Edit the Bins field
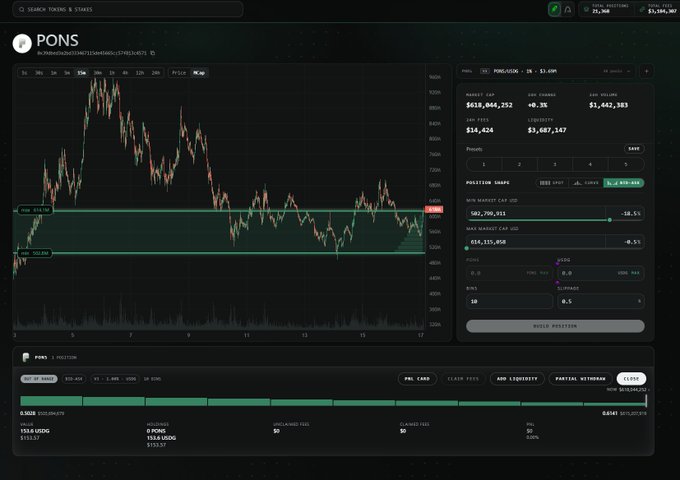Screen dimensions: 680x480 point(509,301)
